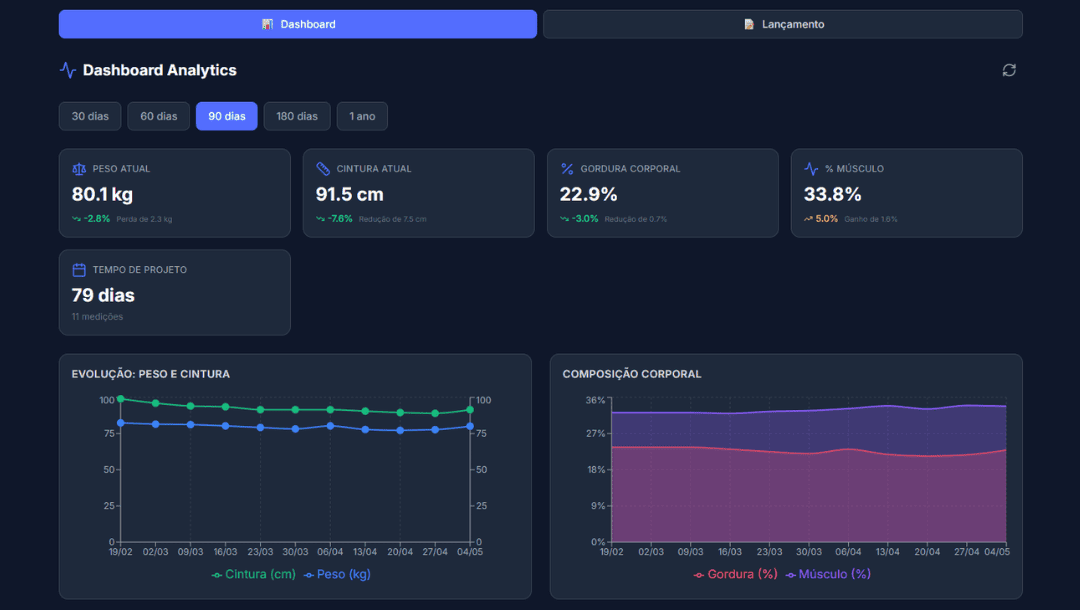The image size is (1080, 610).
Task: Click the Redução de 7.5 cm note
Action: pyautogui.click(x=393, y=220)
